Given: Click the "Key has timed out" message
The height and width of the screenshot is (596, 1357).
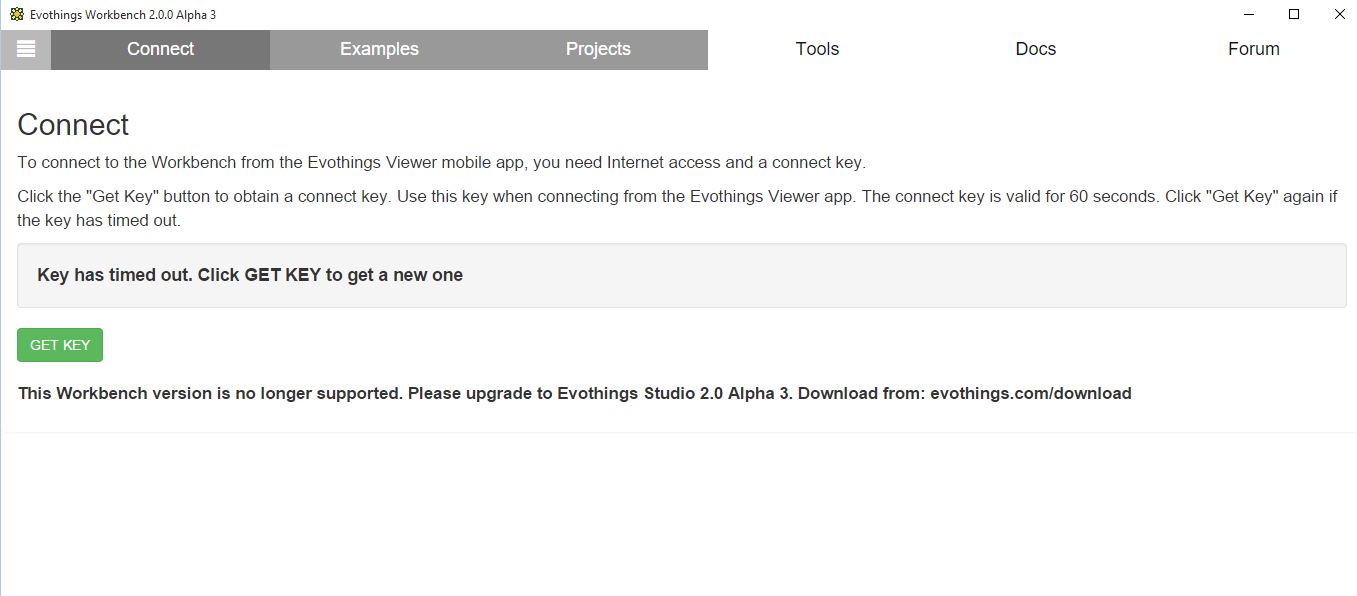Looking at the screenshot, I should [x=250, y=275].
